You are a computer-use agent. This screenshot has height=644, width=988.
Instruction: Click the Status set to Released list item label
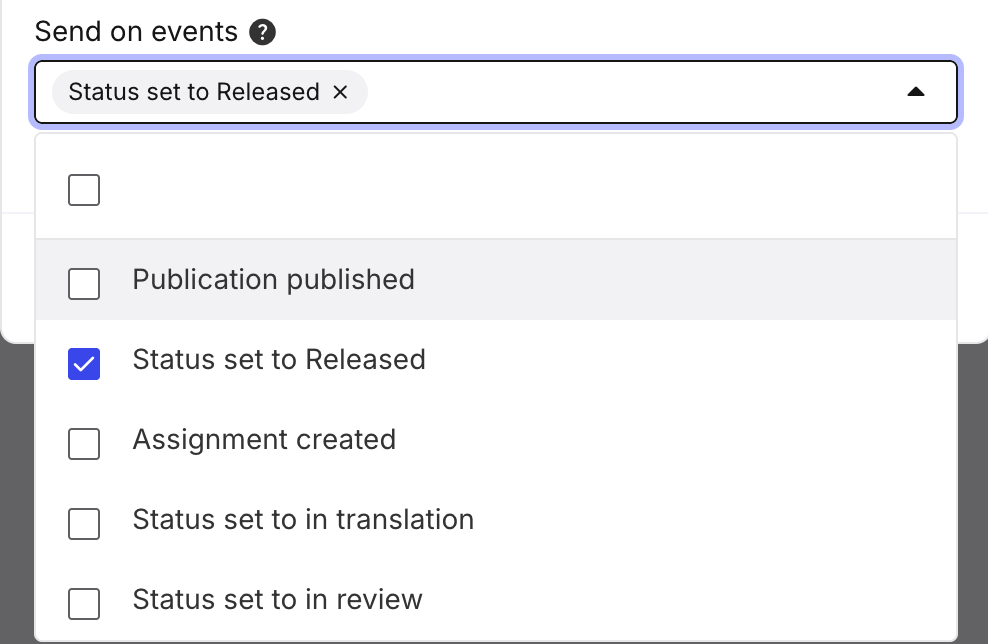point(279,360)
